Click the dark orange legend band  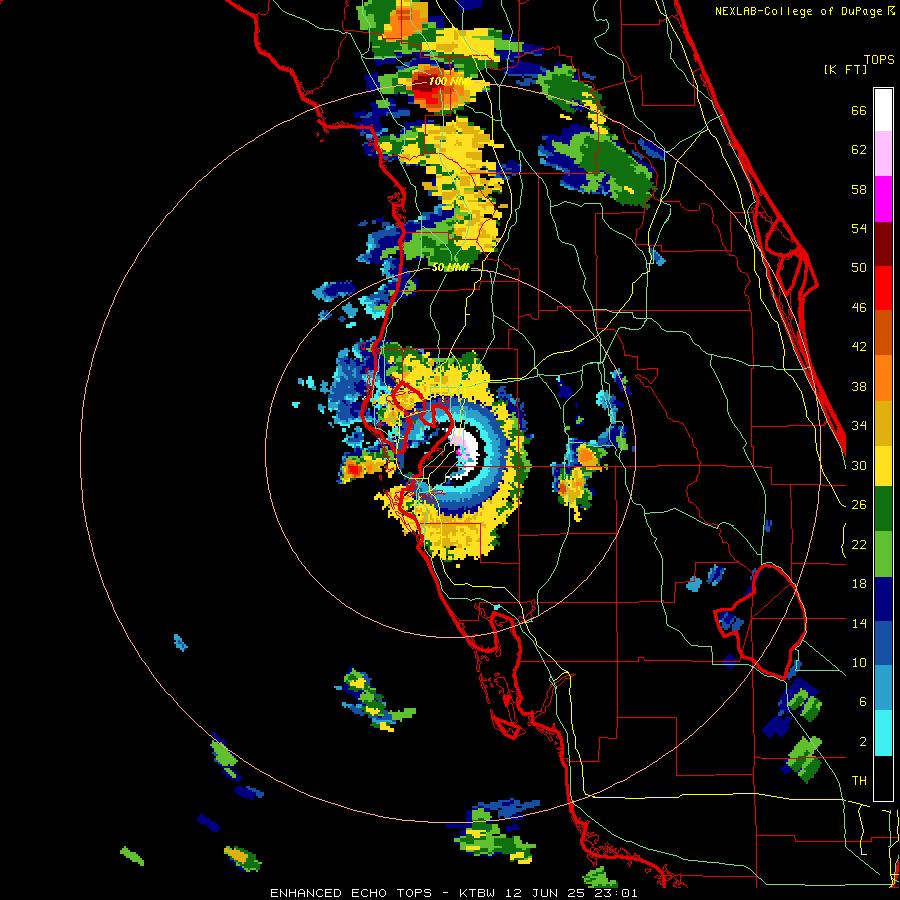tap(883, 332)
